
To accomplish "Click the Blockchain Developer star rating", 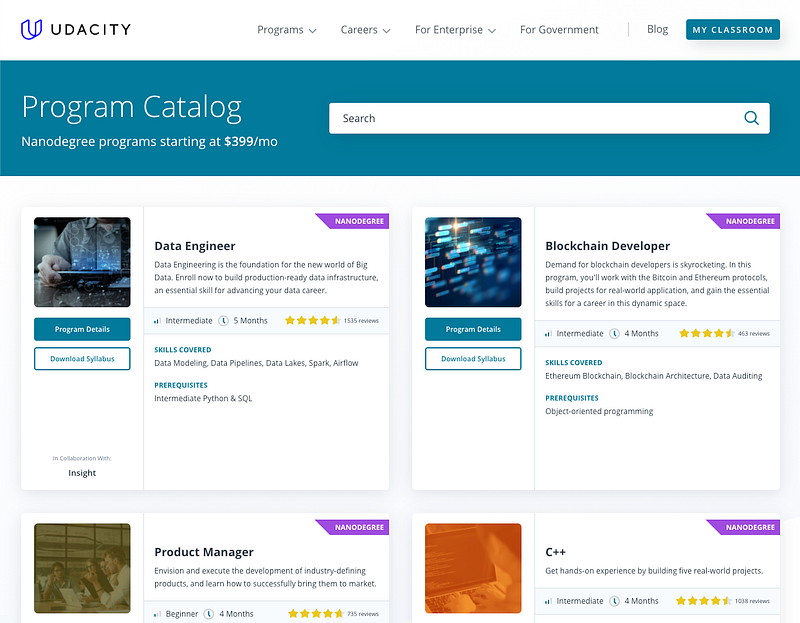I will coord(707,333).
